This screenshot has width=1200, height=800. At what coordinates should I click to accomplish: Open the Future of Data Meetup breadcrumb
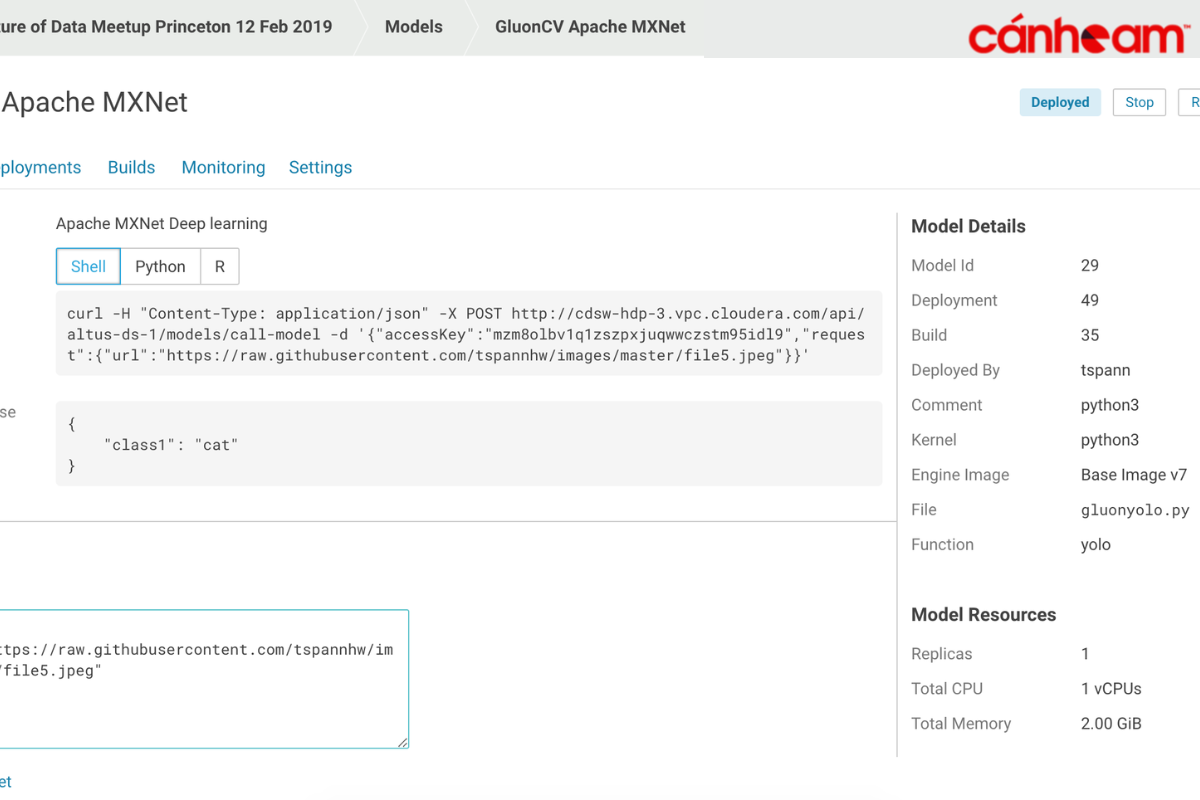166,27
